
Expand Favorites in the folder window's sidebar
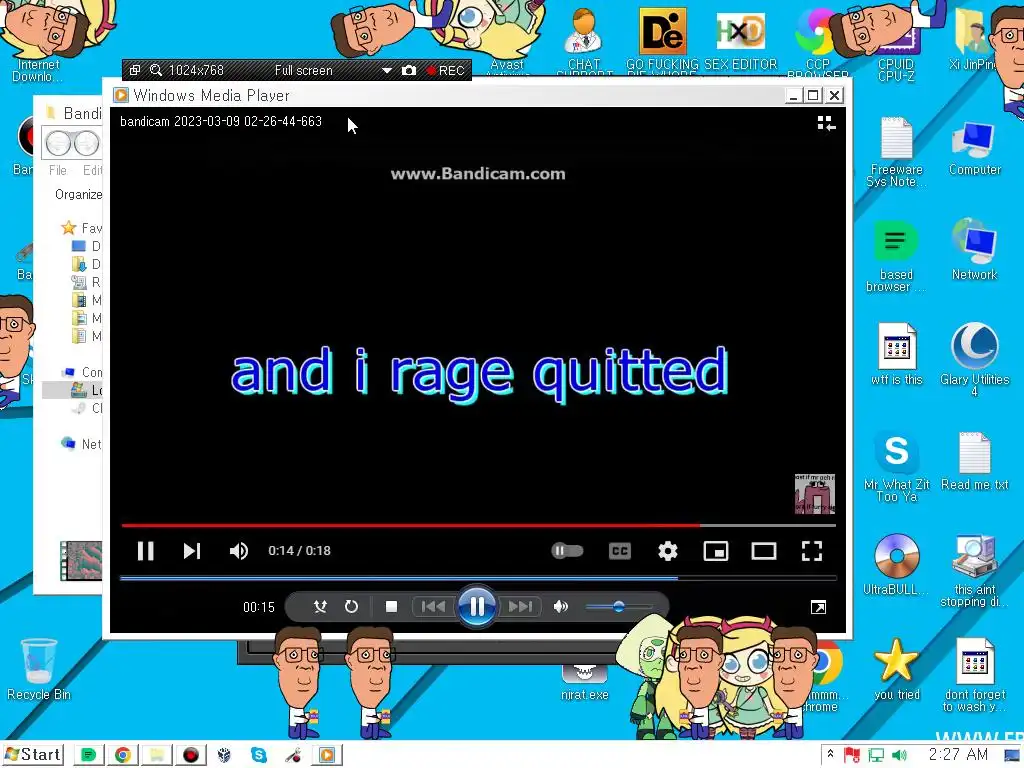pos(82,228)
